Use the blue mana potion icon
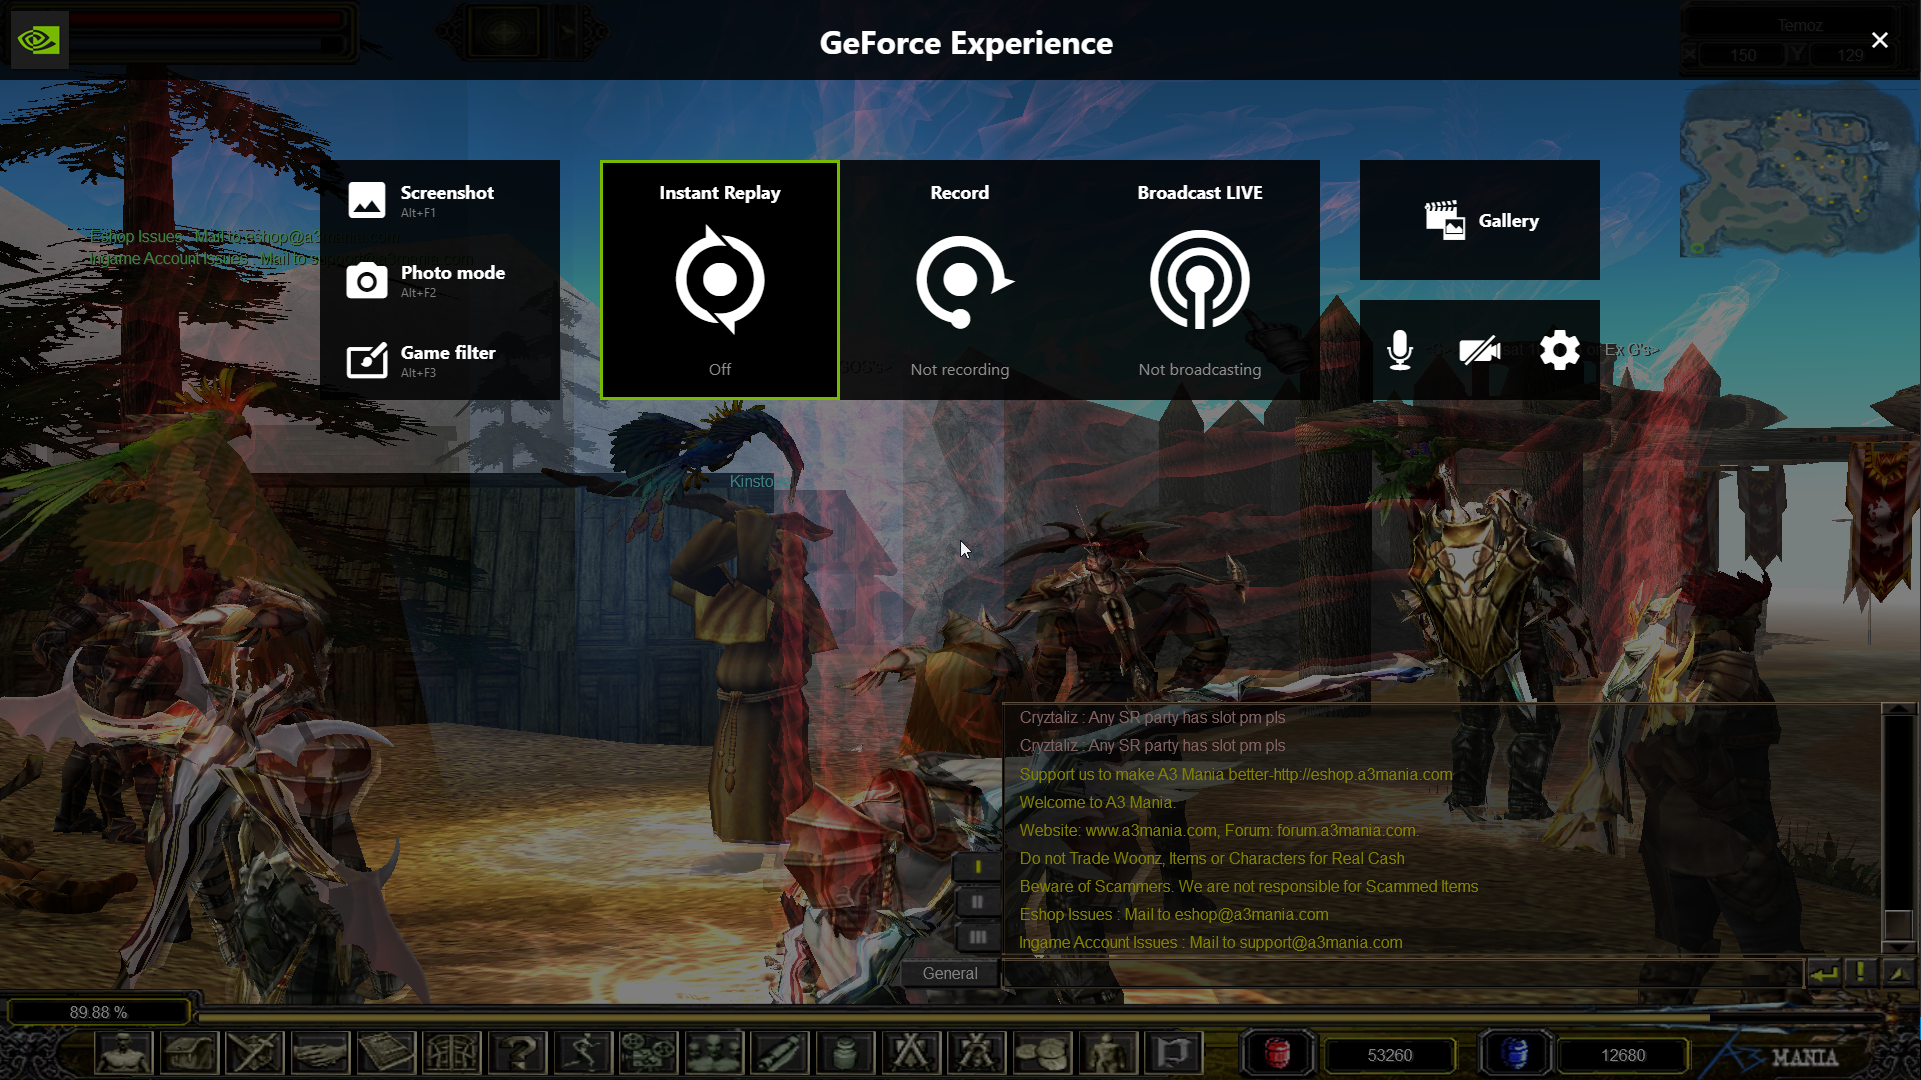The height and width of the screenshot is (1080, 1921). tap(1515, 1054)
